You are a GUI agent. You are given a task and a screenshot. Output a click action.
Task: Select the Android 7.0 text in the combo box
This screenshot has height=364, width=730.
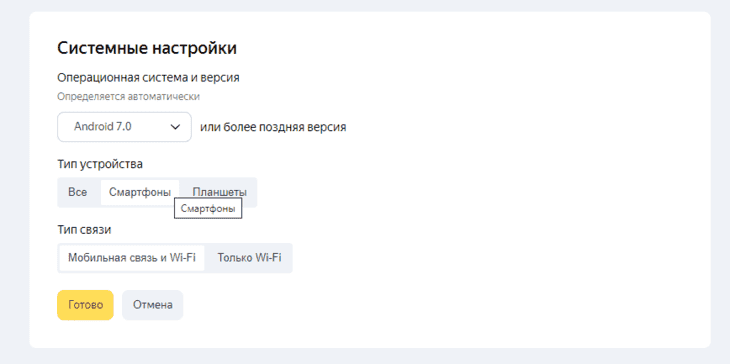pos(102,127)
